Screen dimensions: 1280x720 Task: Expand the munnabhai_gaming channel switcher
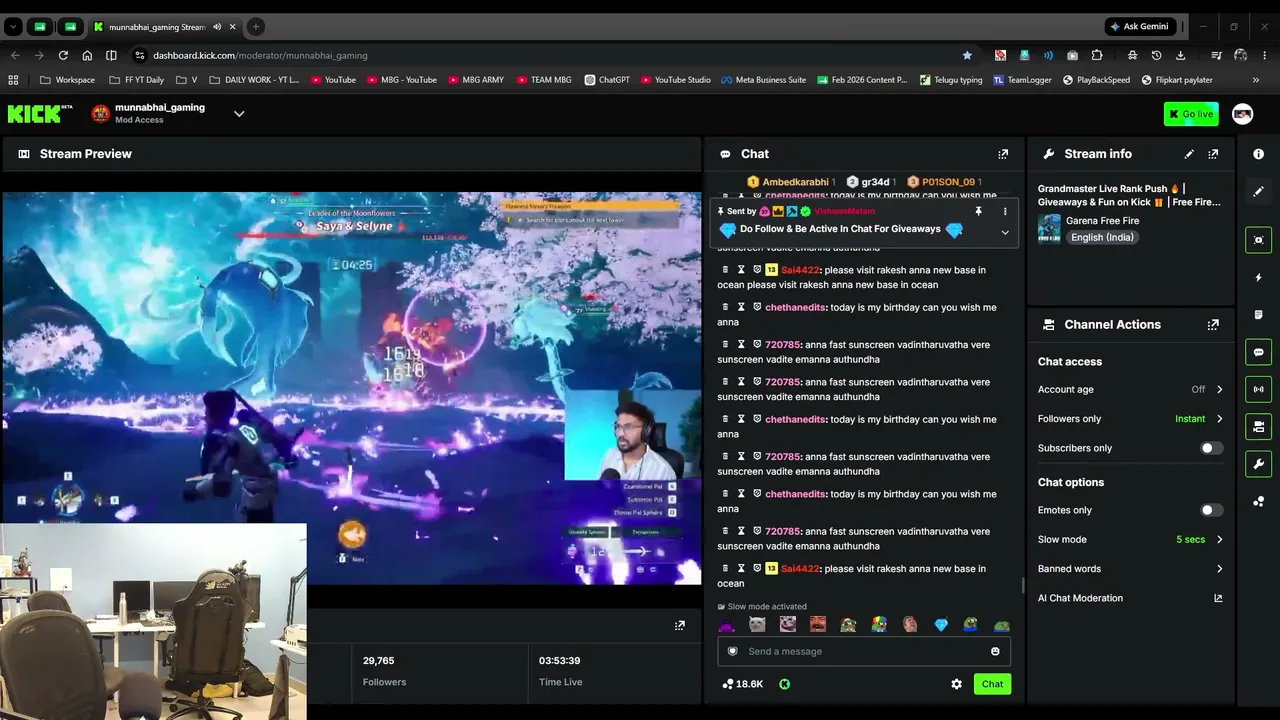pos(239,114)
